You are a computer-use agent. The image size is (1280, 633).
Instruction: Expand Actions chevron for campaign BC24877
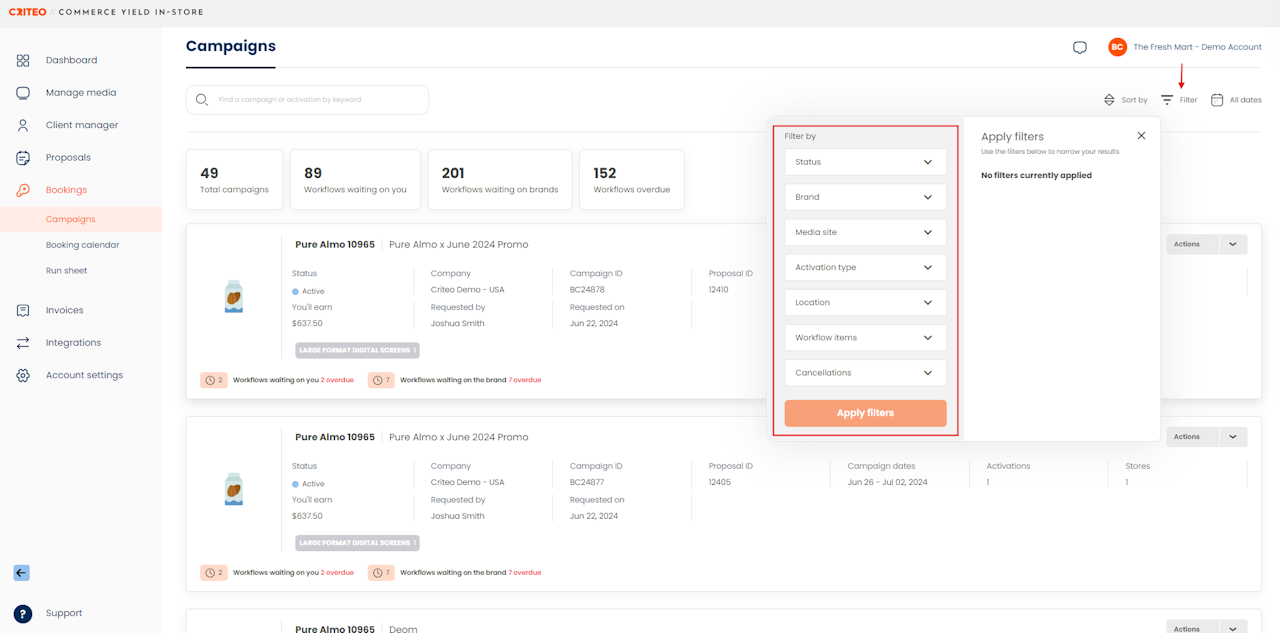pos(1232,437)
